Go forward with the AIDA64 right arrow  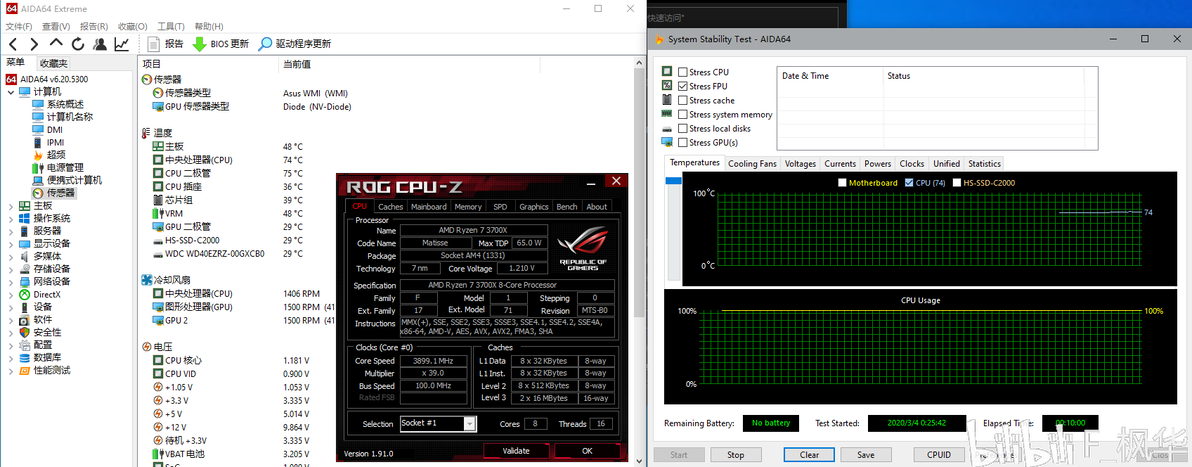(x=34, y=44)
